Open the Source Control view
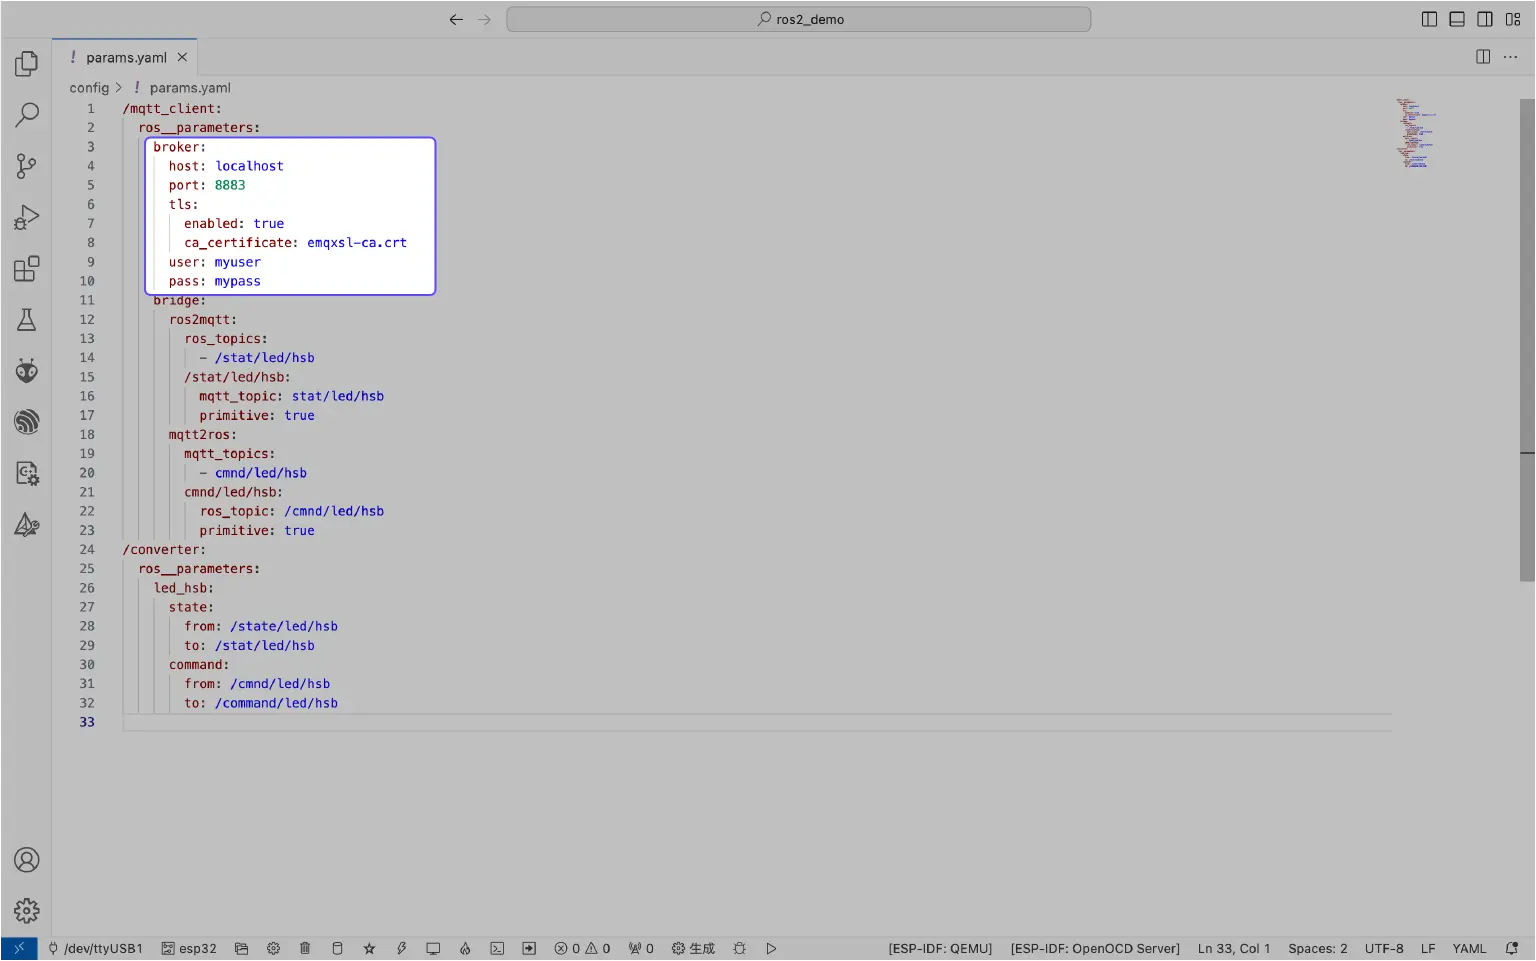The width and height of the screenshot is (1536, 961). (26, 166)
